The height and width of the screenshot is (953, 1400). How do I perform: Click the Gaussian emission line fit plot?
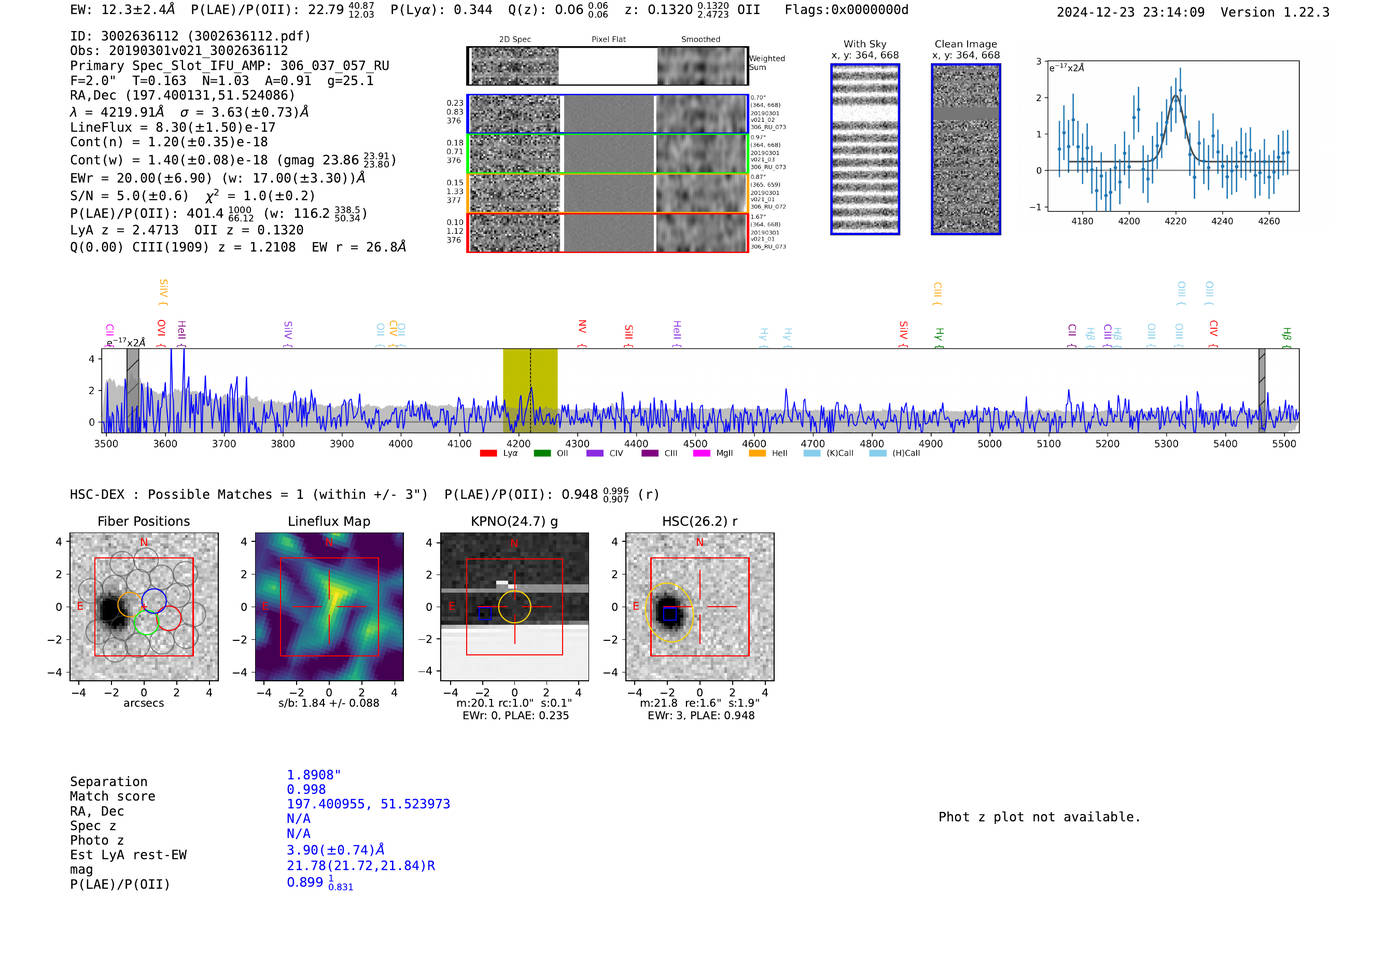1174,136
